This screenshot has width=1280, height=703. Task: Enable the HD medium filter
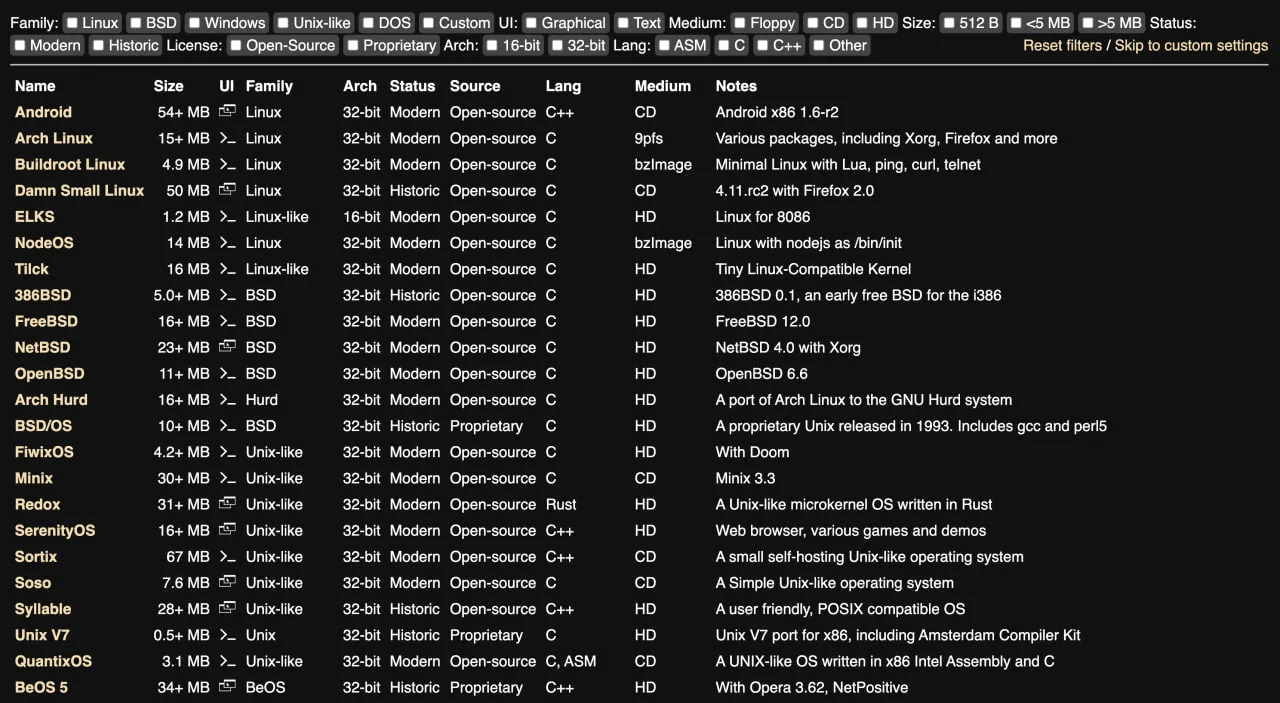click(861, 22)
